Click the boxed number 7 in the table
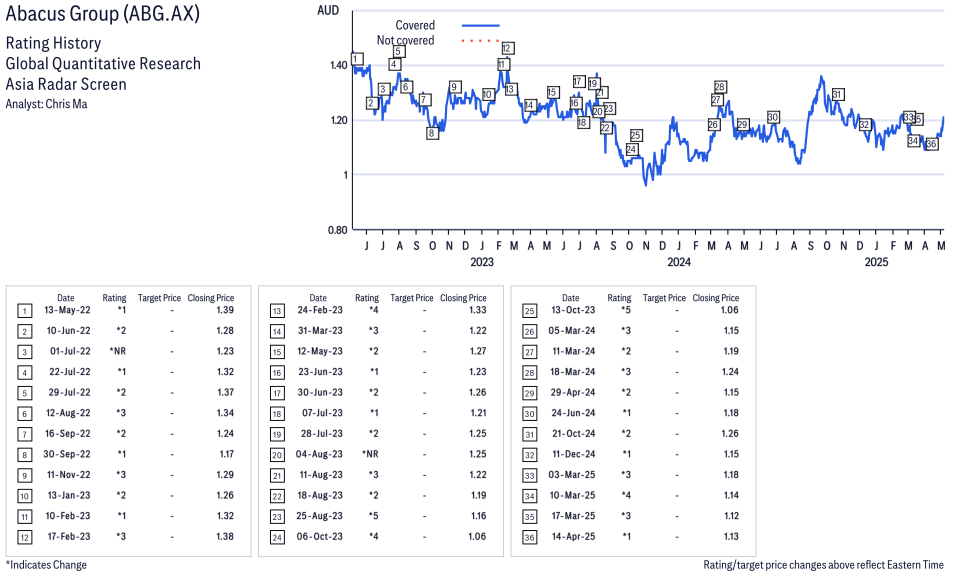 (x=24, y=435)
